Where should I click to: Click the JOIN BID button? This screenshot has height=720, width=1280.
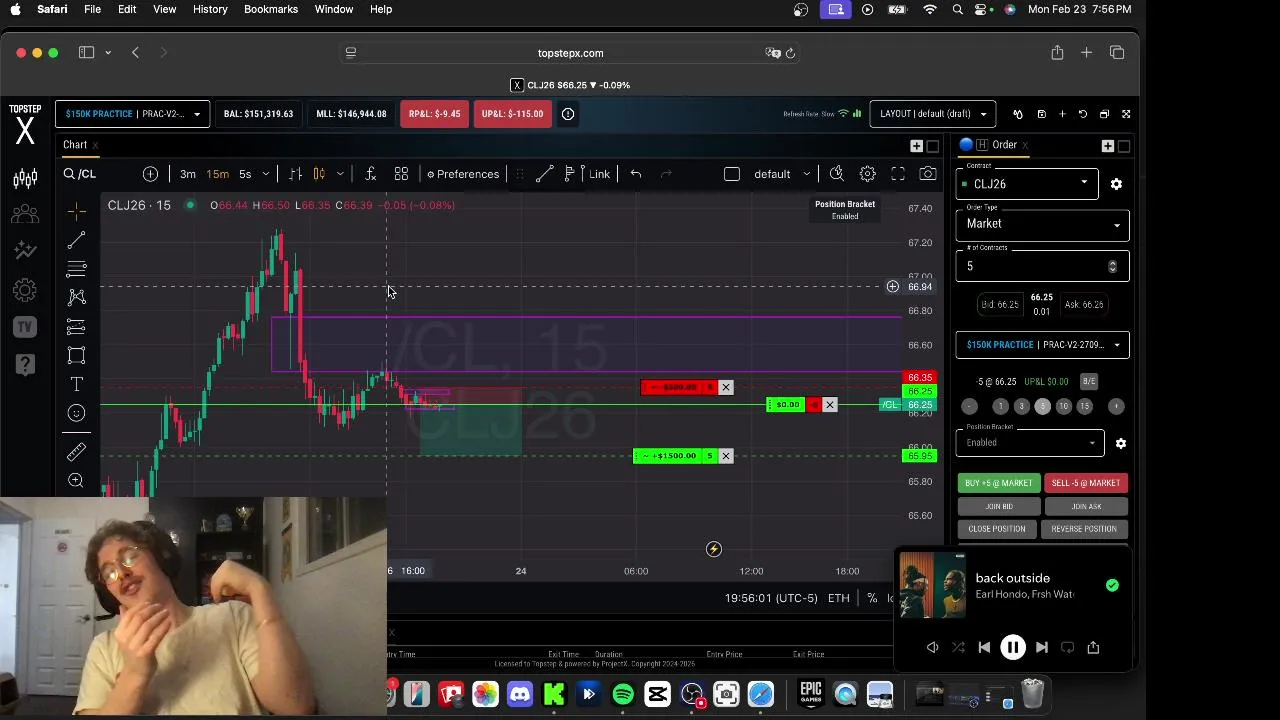(x=999, y=507)
